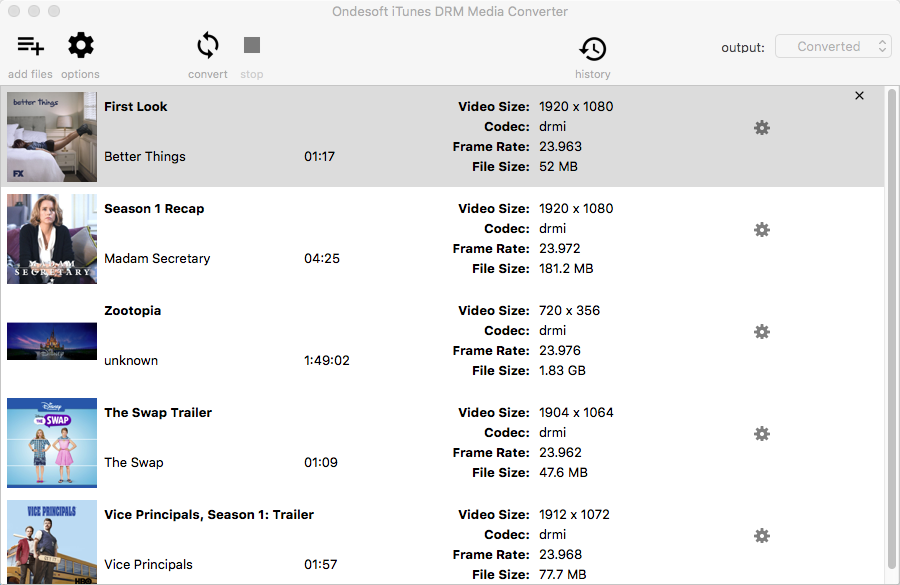Screen dimensions: 900x585
Task: Click the duration '01:17'
Action: (319, 157)
